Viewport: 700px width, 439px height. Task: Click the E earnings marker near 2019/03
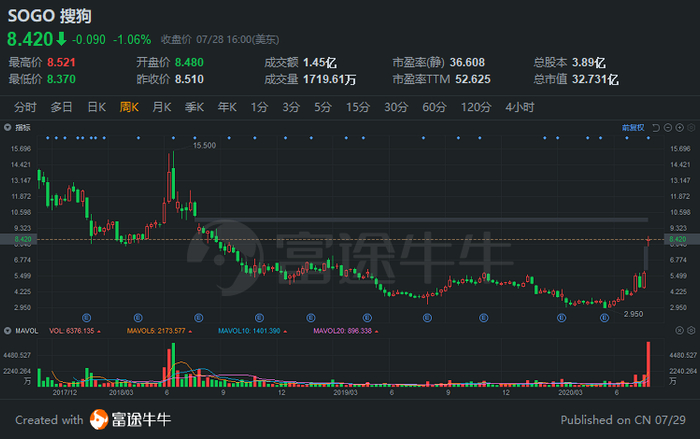[367, 318]
